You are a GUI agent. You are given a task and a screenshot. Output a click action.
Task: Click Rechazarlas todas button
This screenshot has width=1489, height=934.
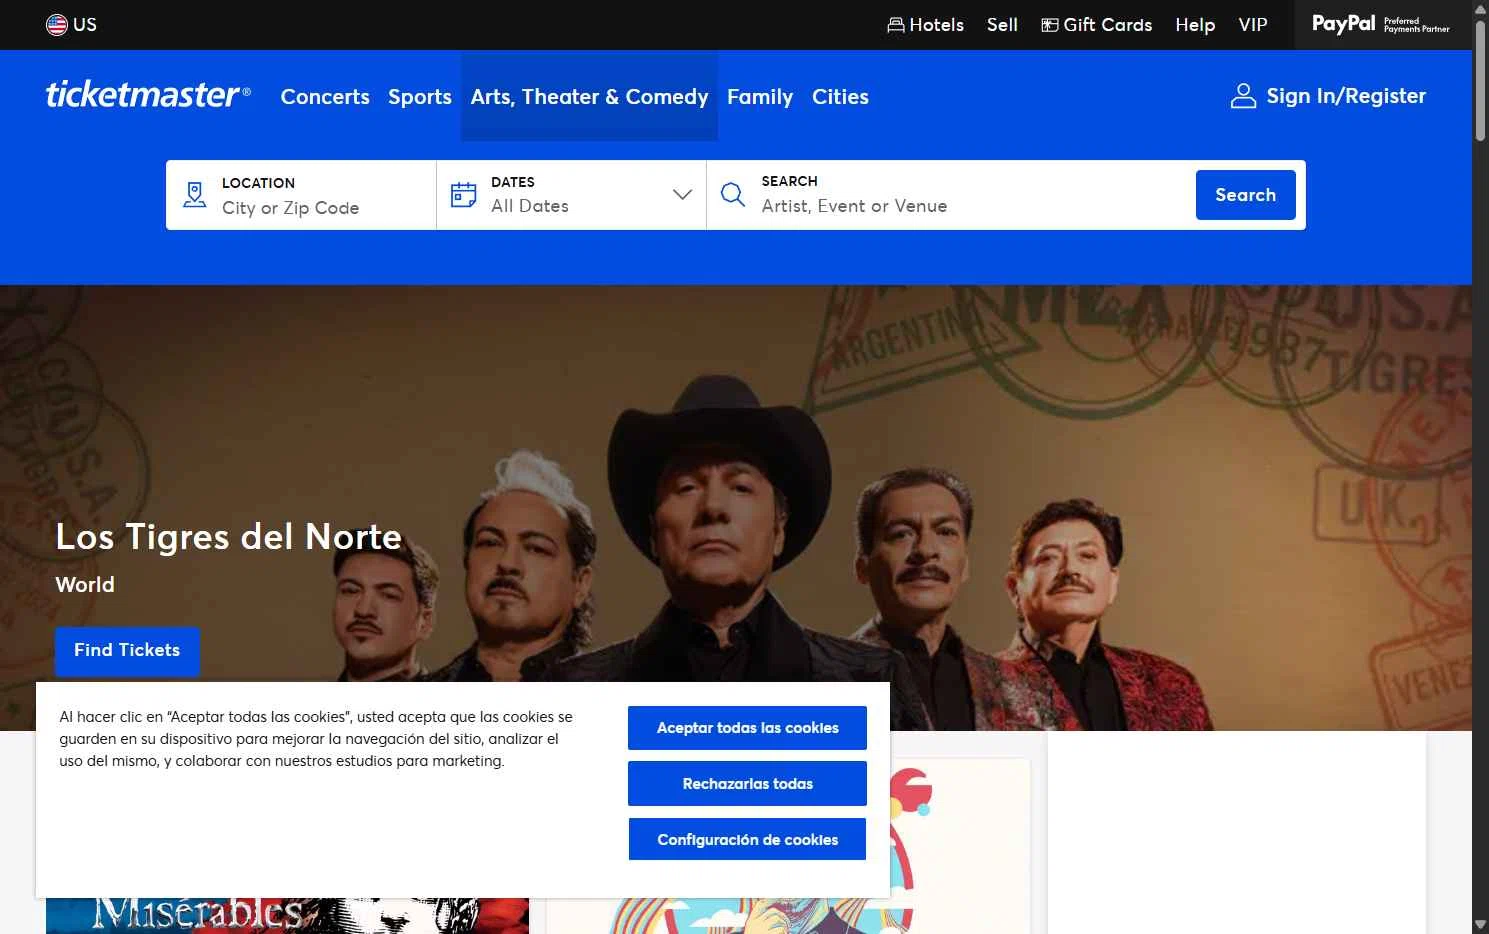747,784
